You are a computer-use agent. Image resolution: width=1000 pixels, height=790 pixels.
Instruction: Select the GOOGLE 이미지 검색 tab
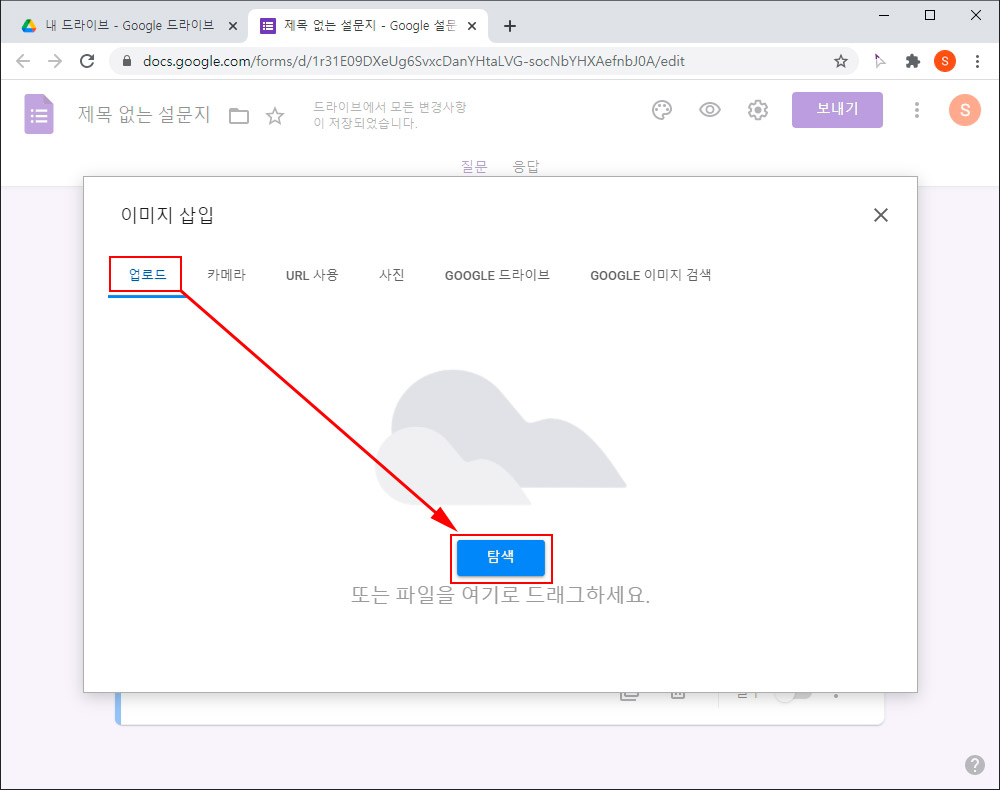(x=652, y=274)
